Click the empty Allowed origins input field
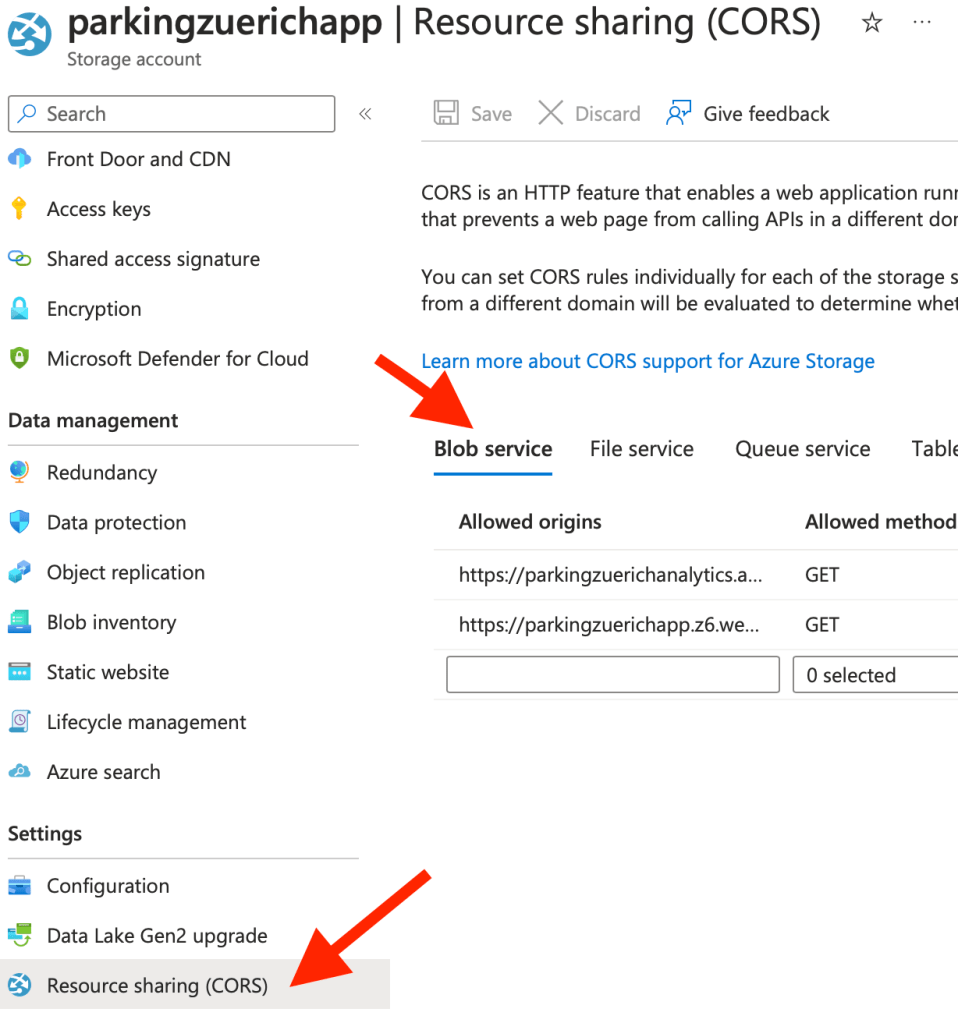This screenshot has width=958, height=1023. tap(612, 675)
